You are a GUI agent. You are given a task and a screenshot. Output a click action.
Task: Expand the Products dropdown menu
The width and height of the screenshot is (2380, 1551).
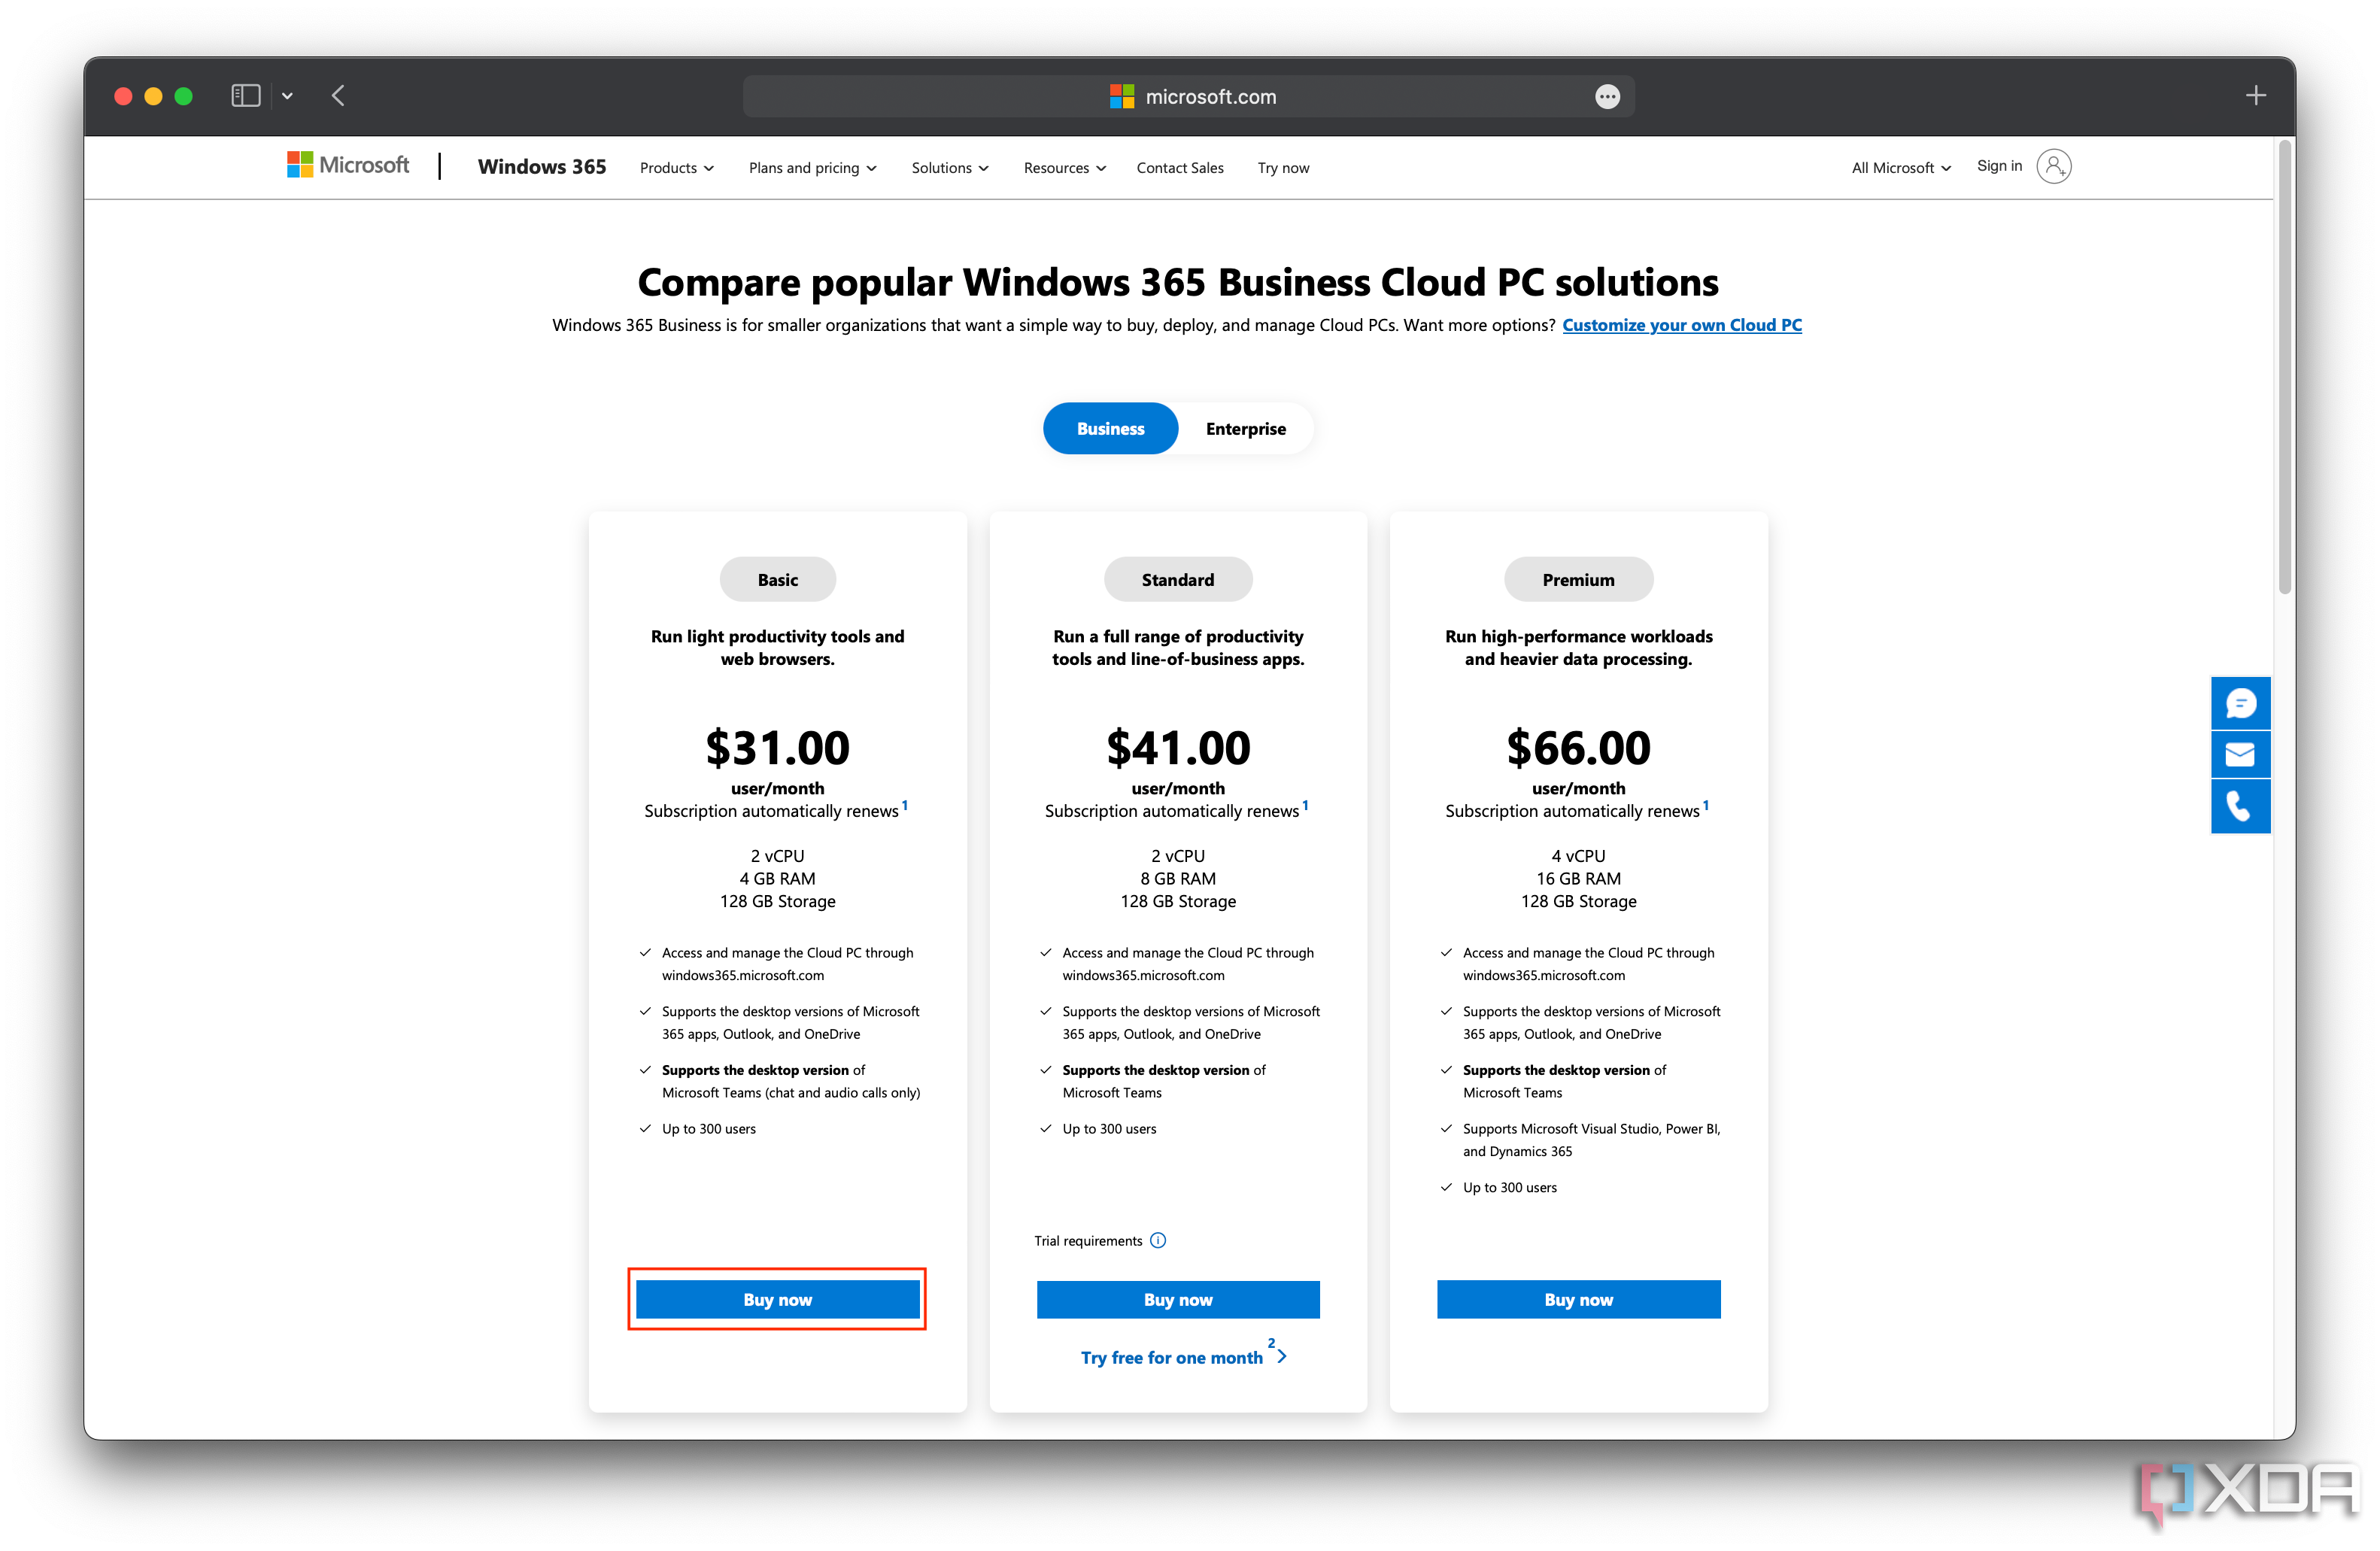point(676,166)
